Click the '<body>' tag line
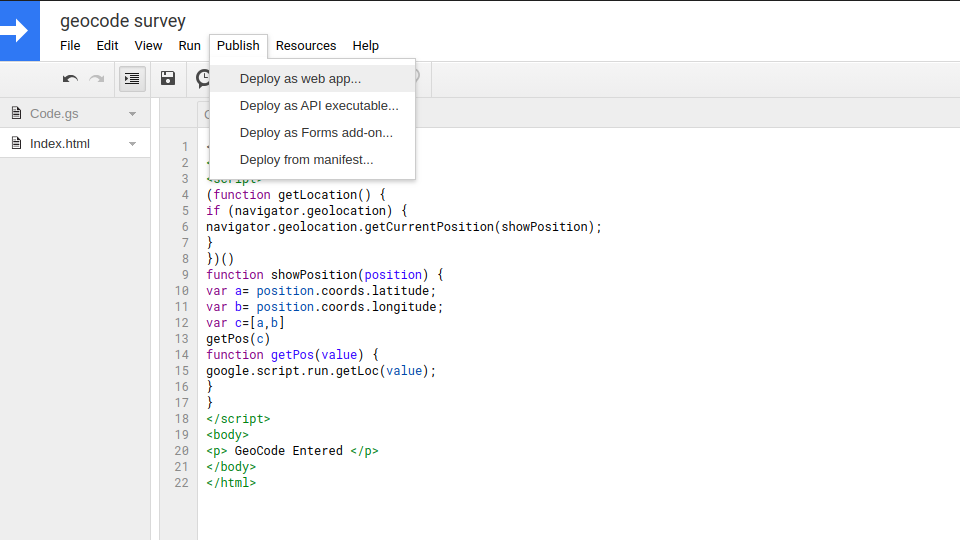Screen dimensions: 960x540 227,435
